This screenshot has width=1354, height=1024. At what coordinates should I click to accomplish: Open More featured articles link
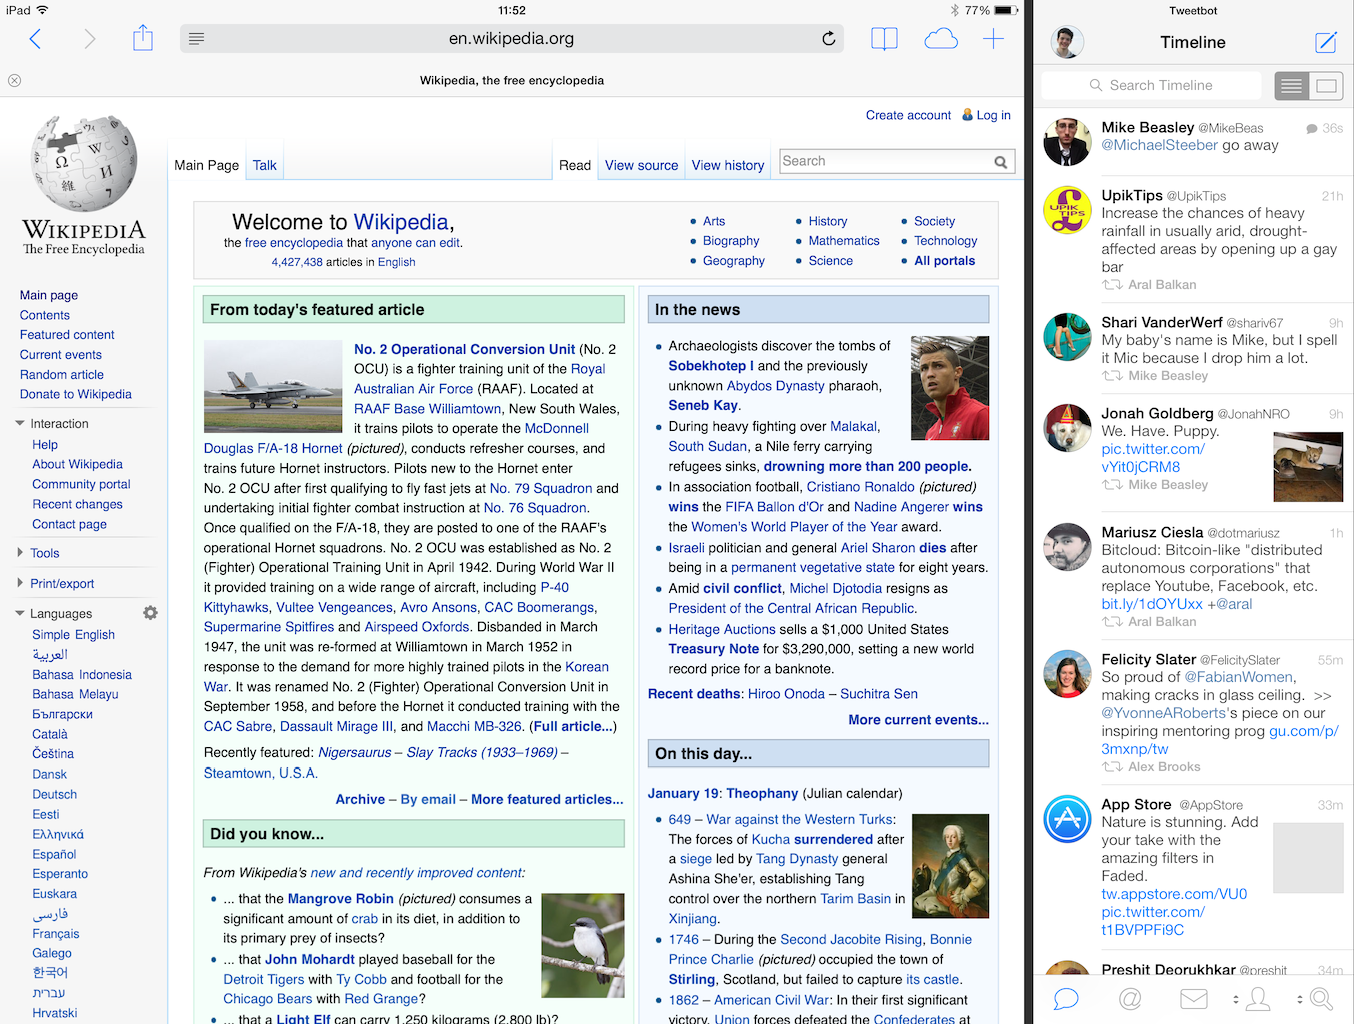pos(547,799)
